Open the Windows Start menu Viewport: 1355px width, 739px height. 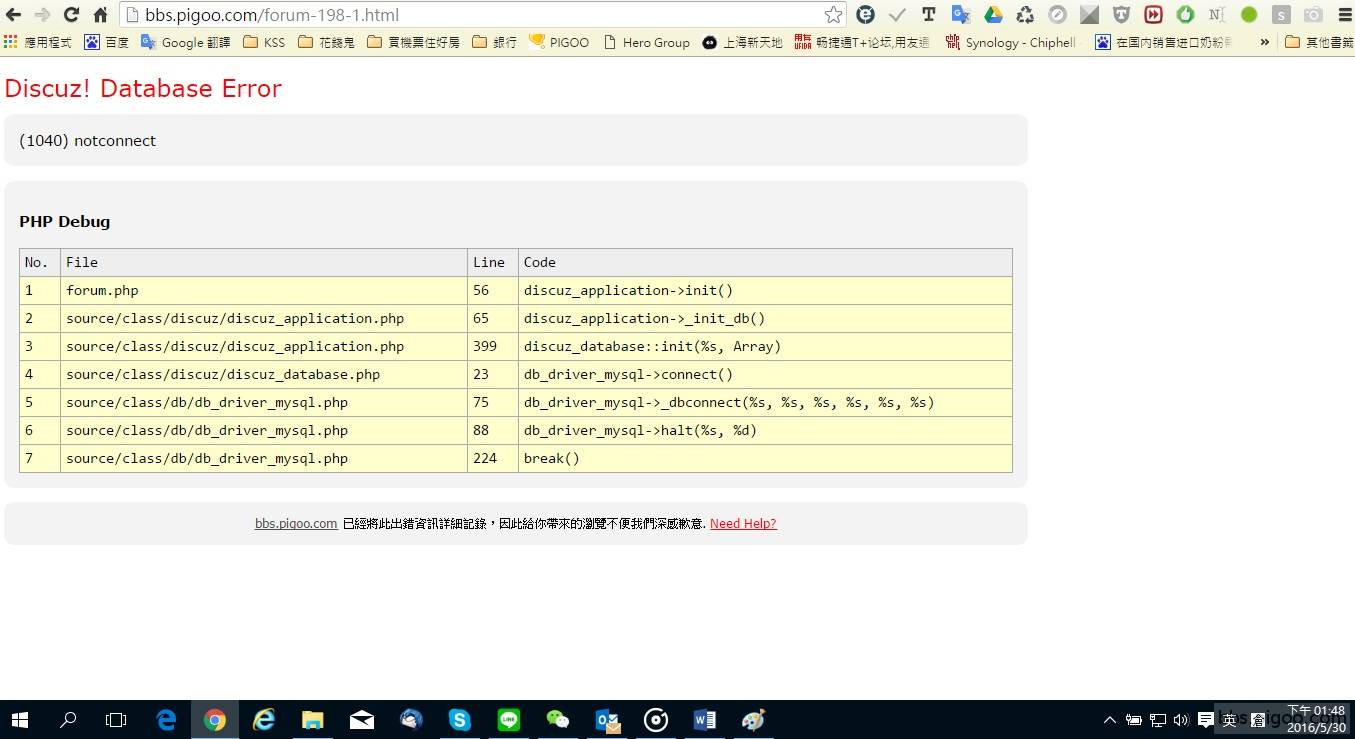19,720
